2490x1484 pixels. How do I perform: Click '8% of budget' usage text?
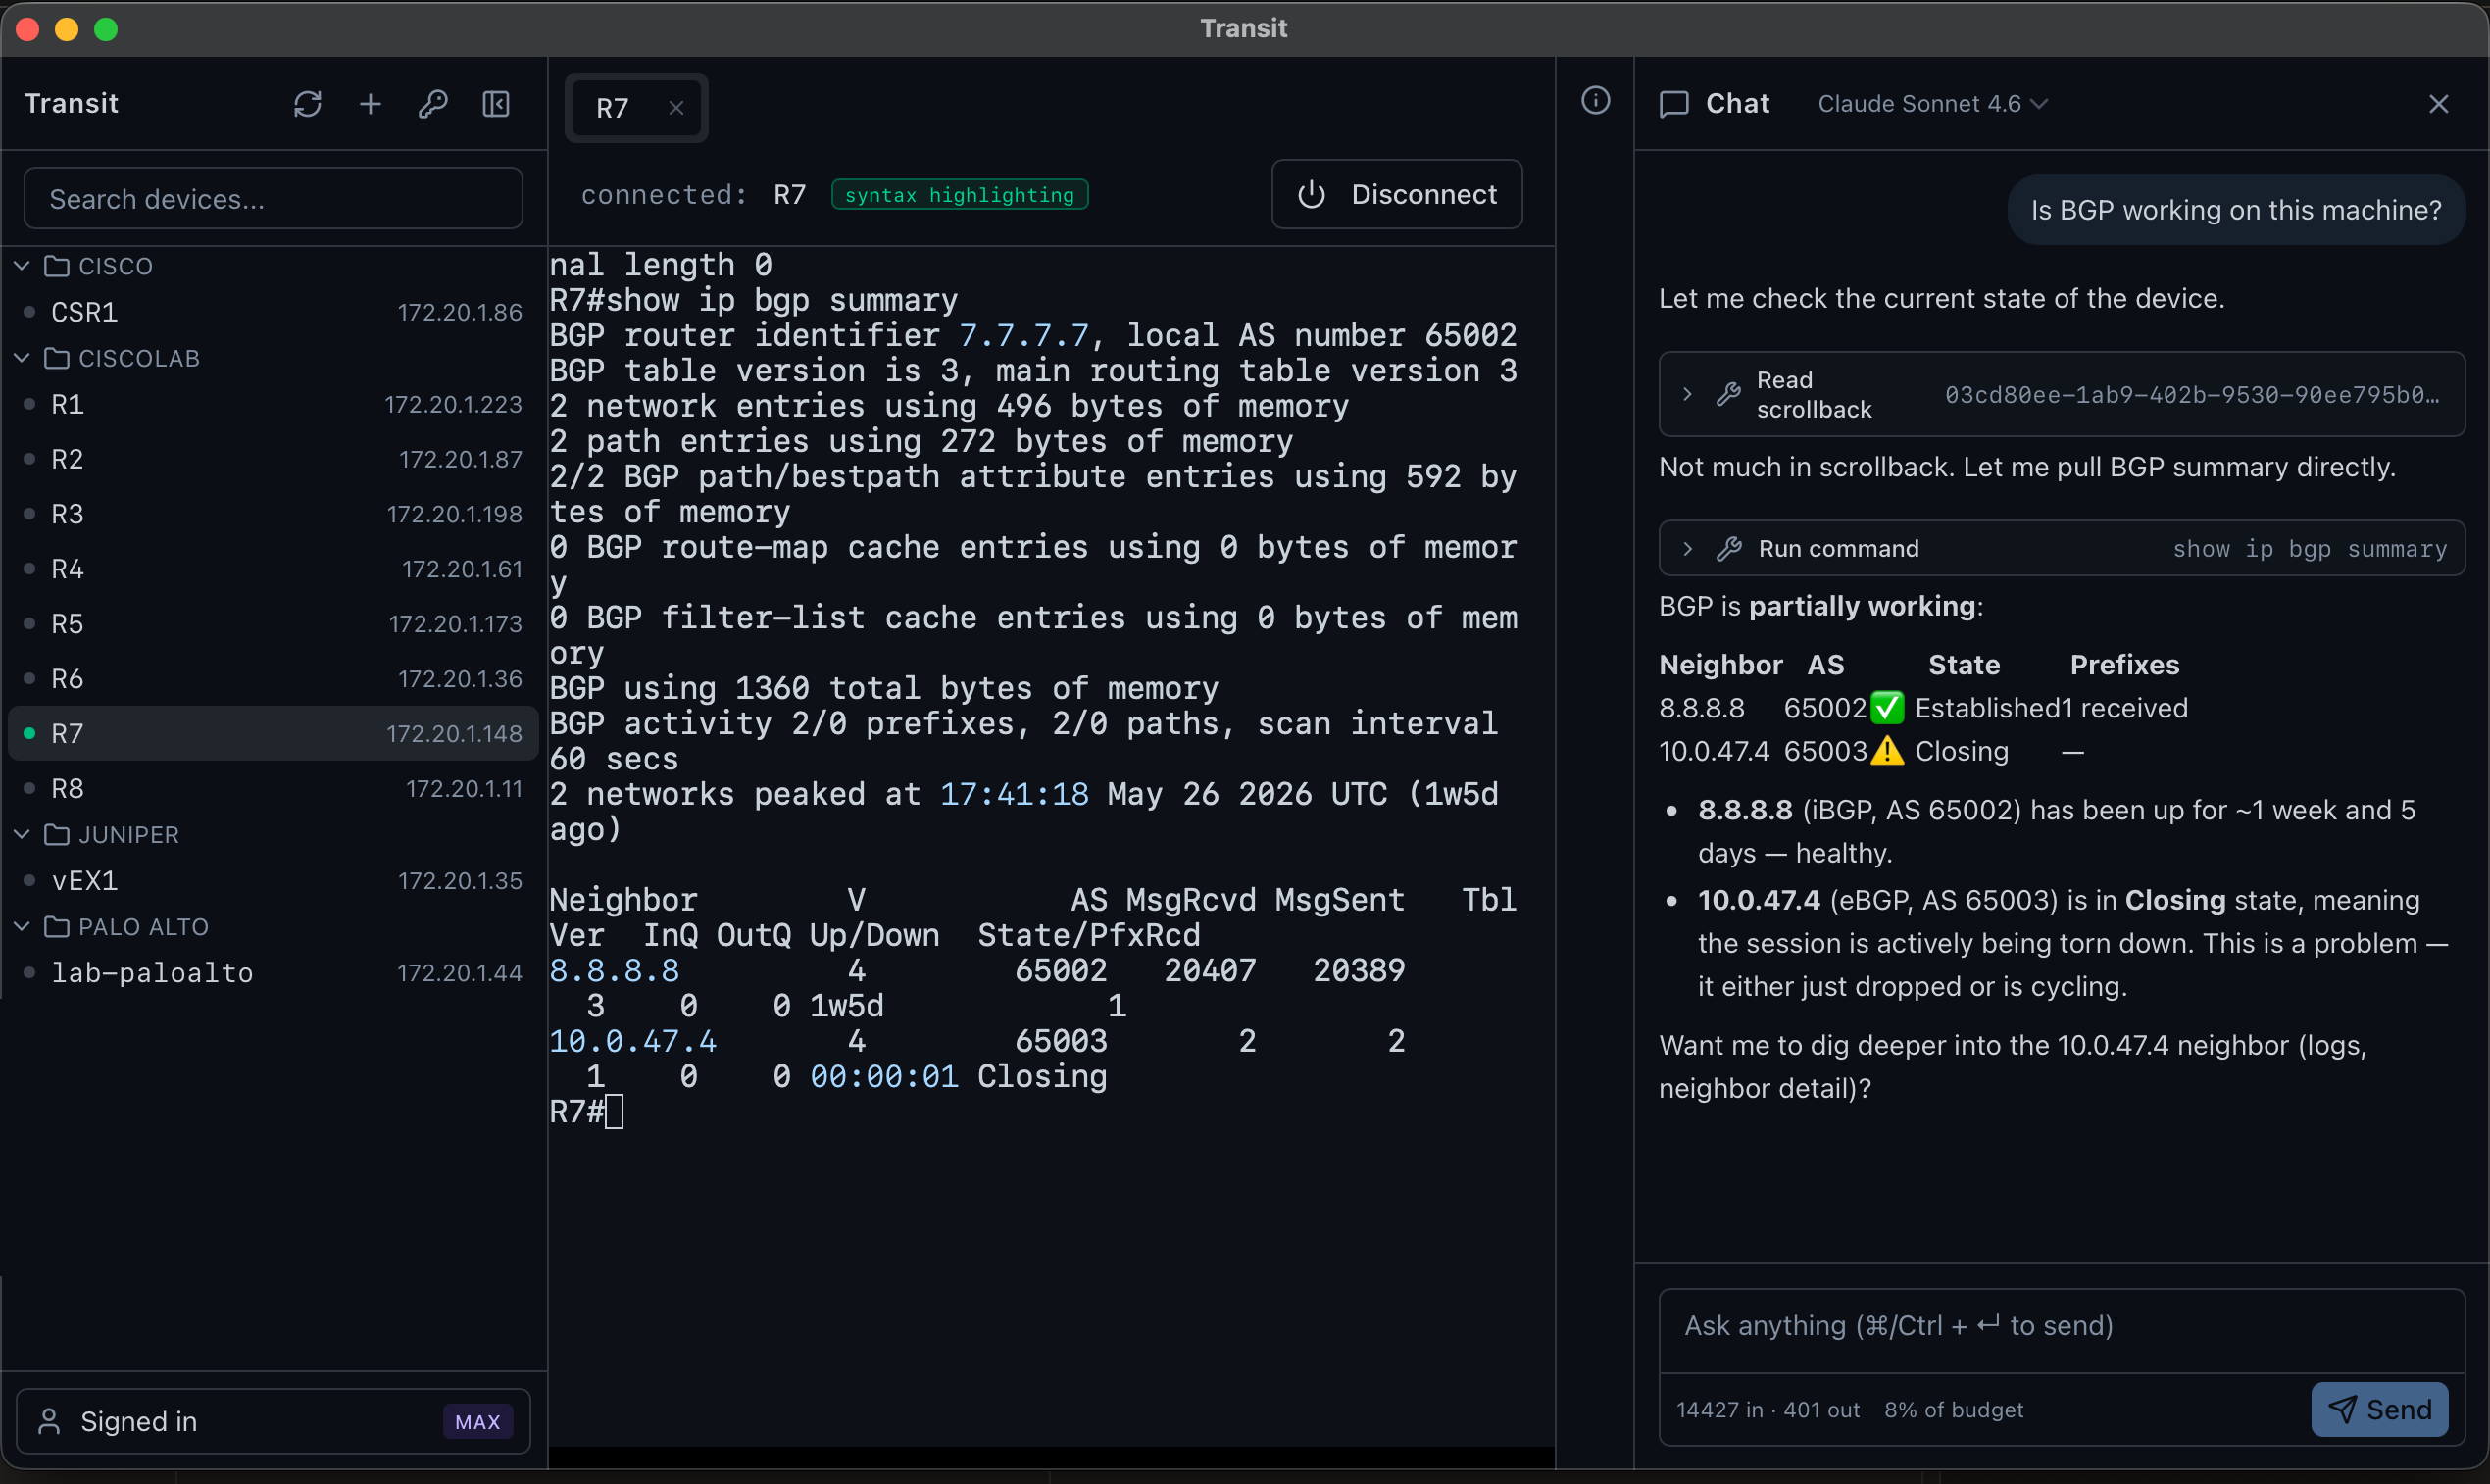tap(1953, 1410)
